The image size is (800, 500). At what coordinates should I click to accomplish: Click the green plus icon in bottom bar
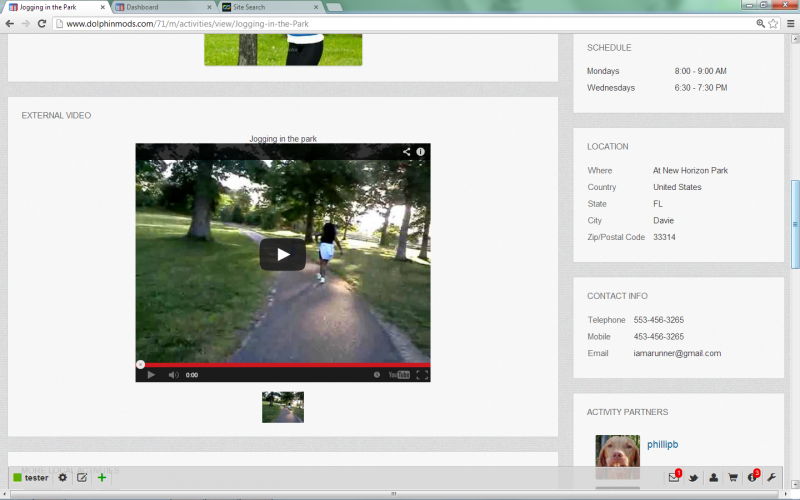point(102,478)
